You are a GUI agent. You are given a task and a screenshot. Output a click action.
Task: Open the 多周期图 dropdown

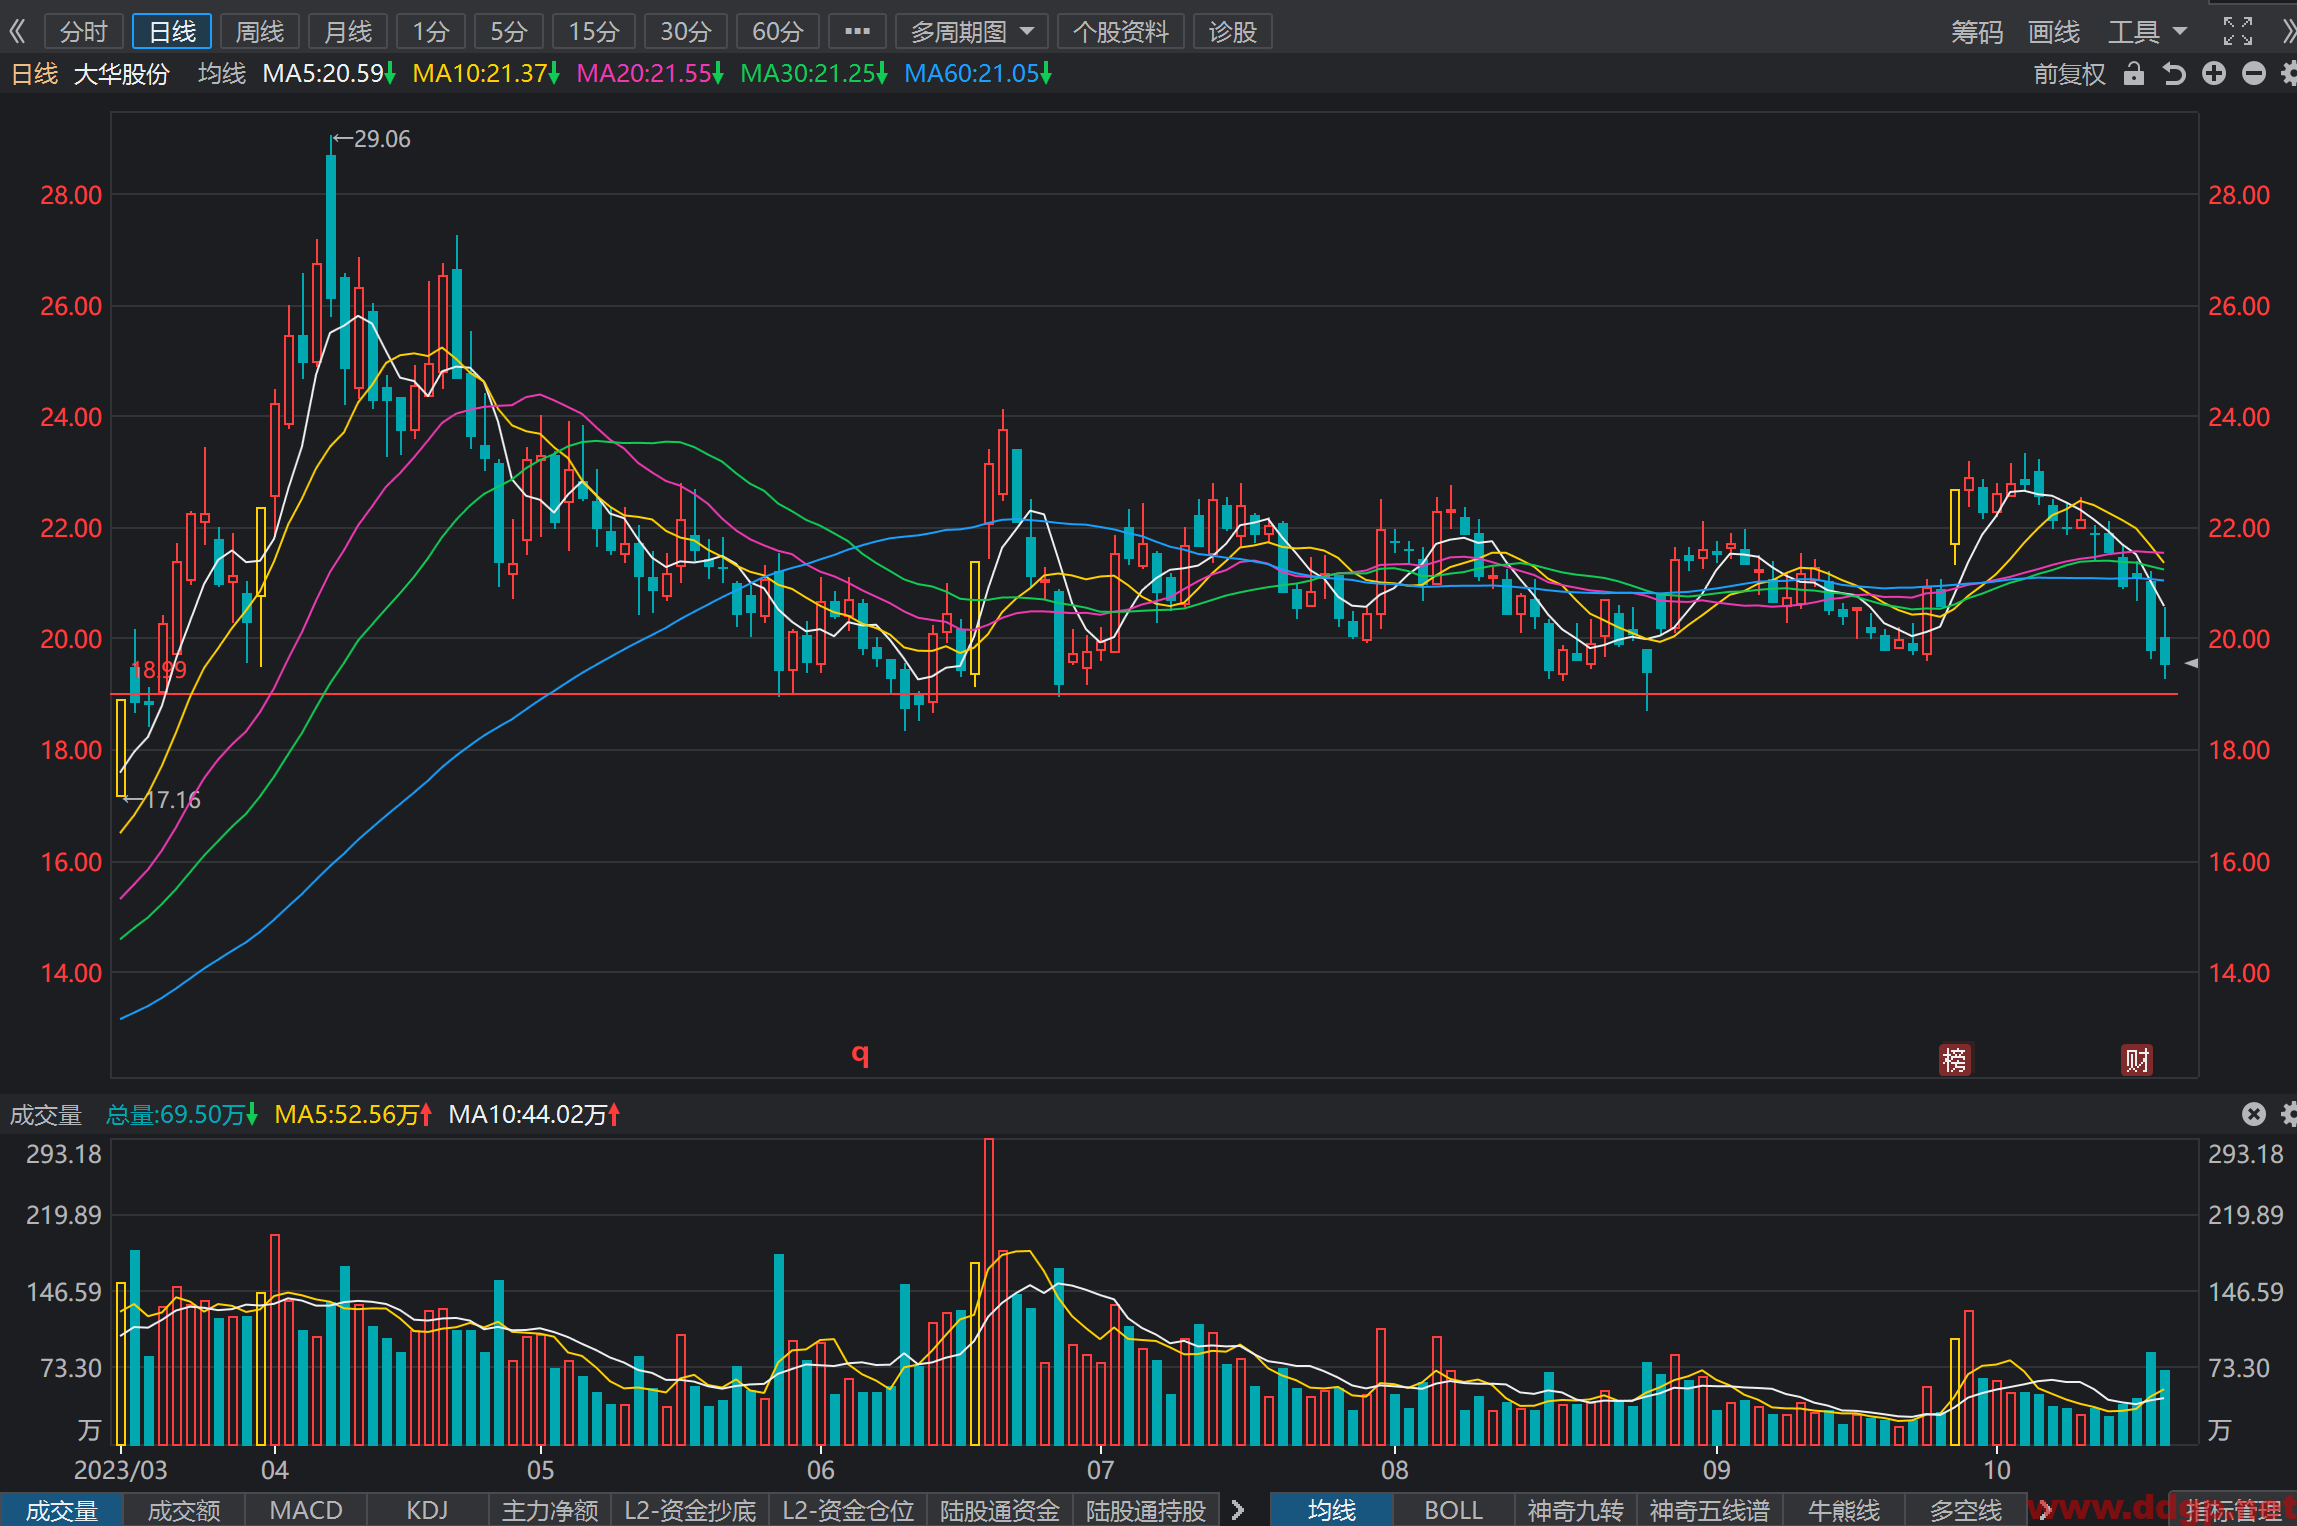(x=971, y=32)
